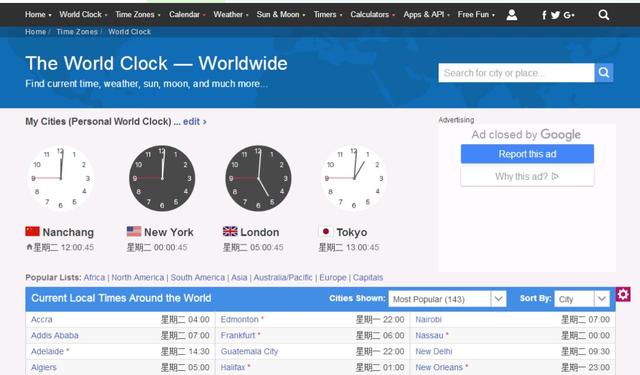The image size is (640, 375).
Task: Open the purple settings gear icon
Action: [x=623, y=294]
